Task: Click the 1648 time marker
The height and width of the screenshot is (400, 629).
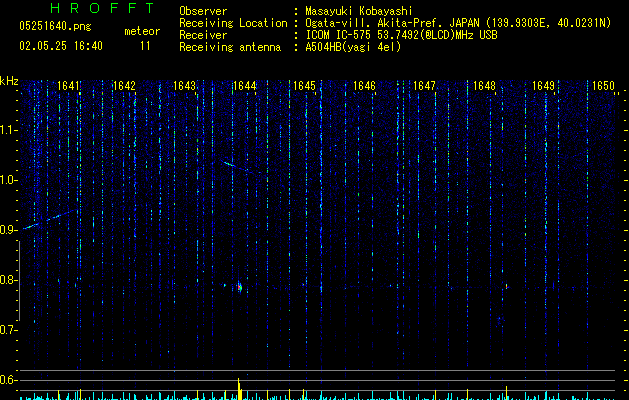Action: 484,86
